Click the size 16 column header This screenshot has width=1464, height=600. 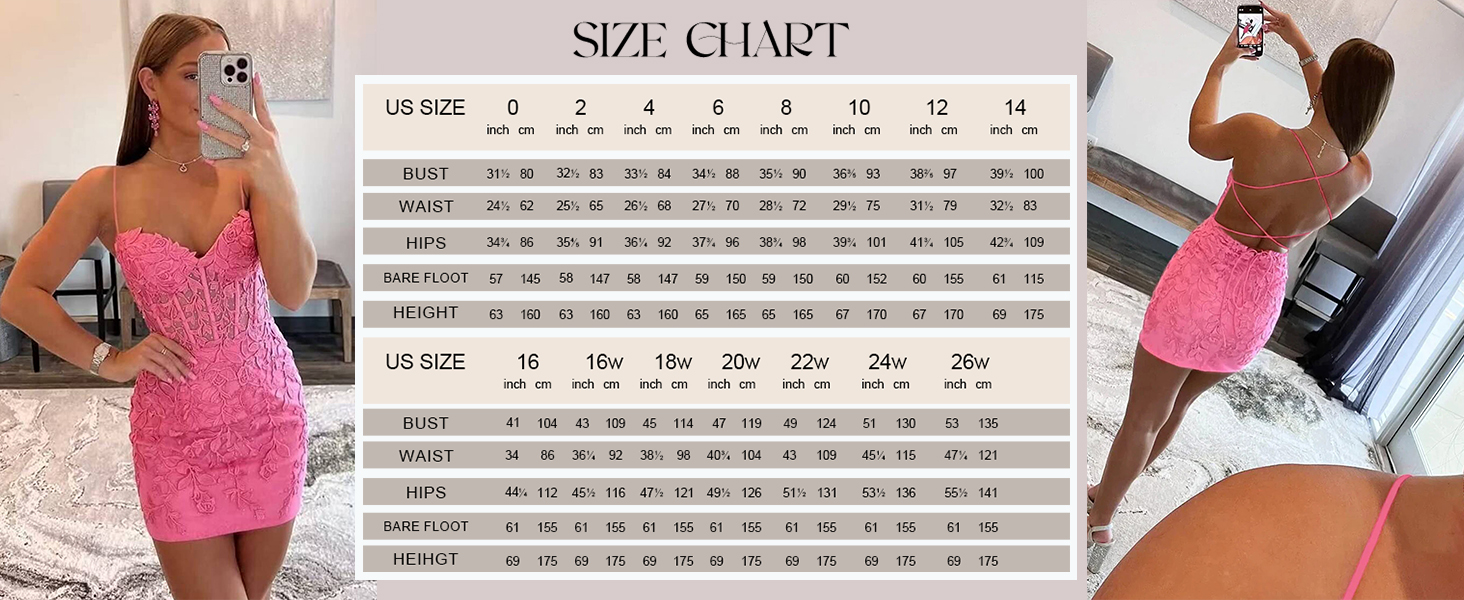(528, 362)
